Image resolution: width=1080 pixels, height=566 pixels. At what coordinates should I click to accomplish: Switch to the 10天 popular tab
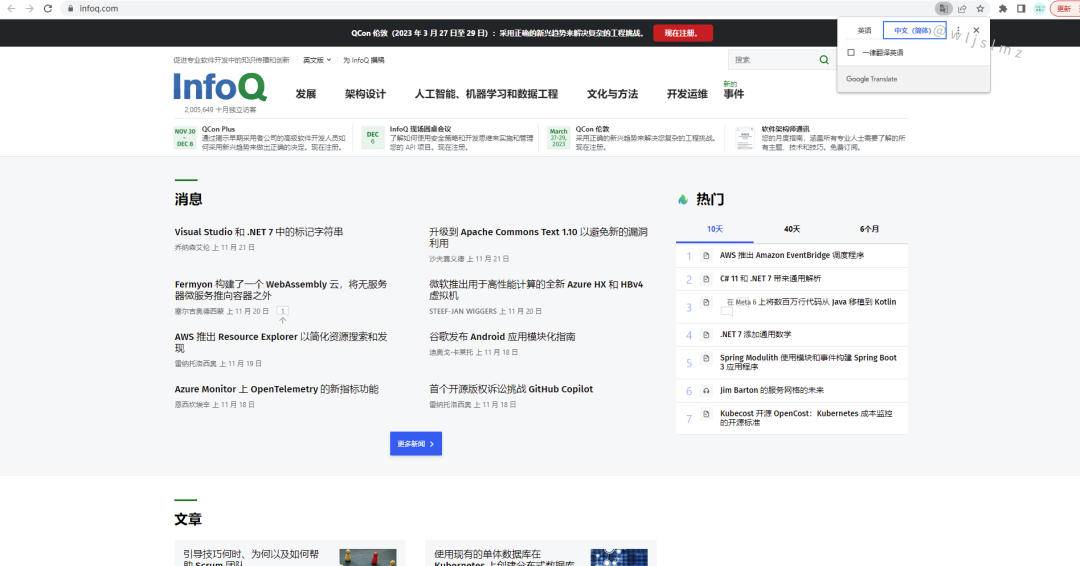point(715,229)
